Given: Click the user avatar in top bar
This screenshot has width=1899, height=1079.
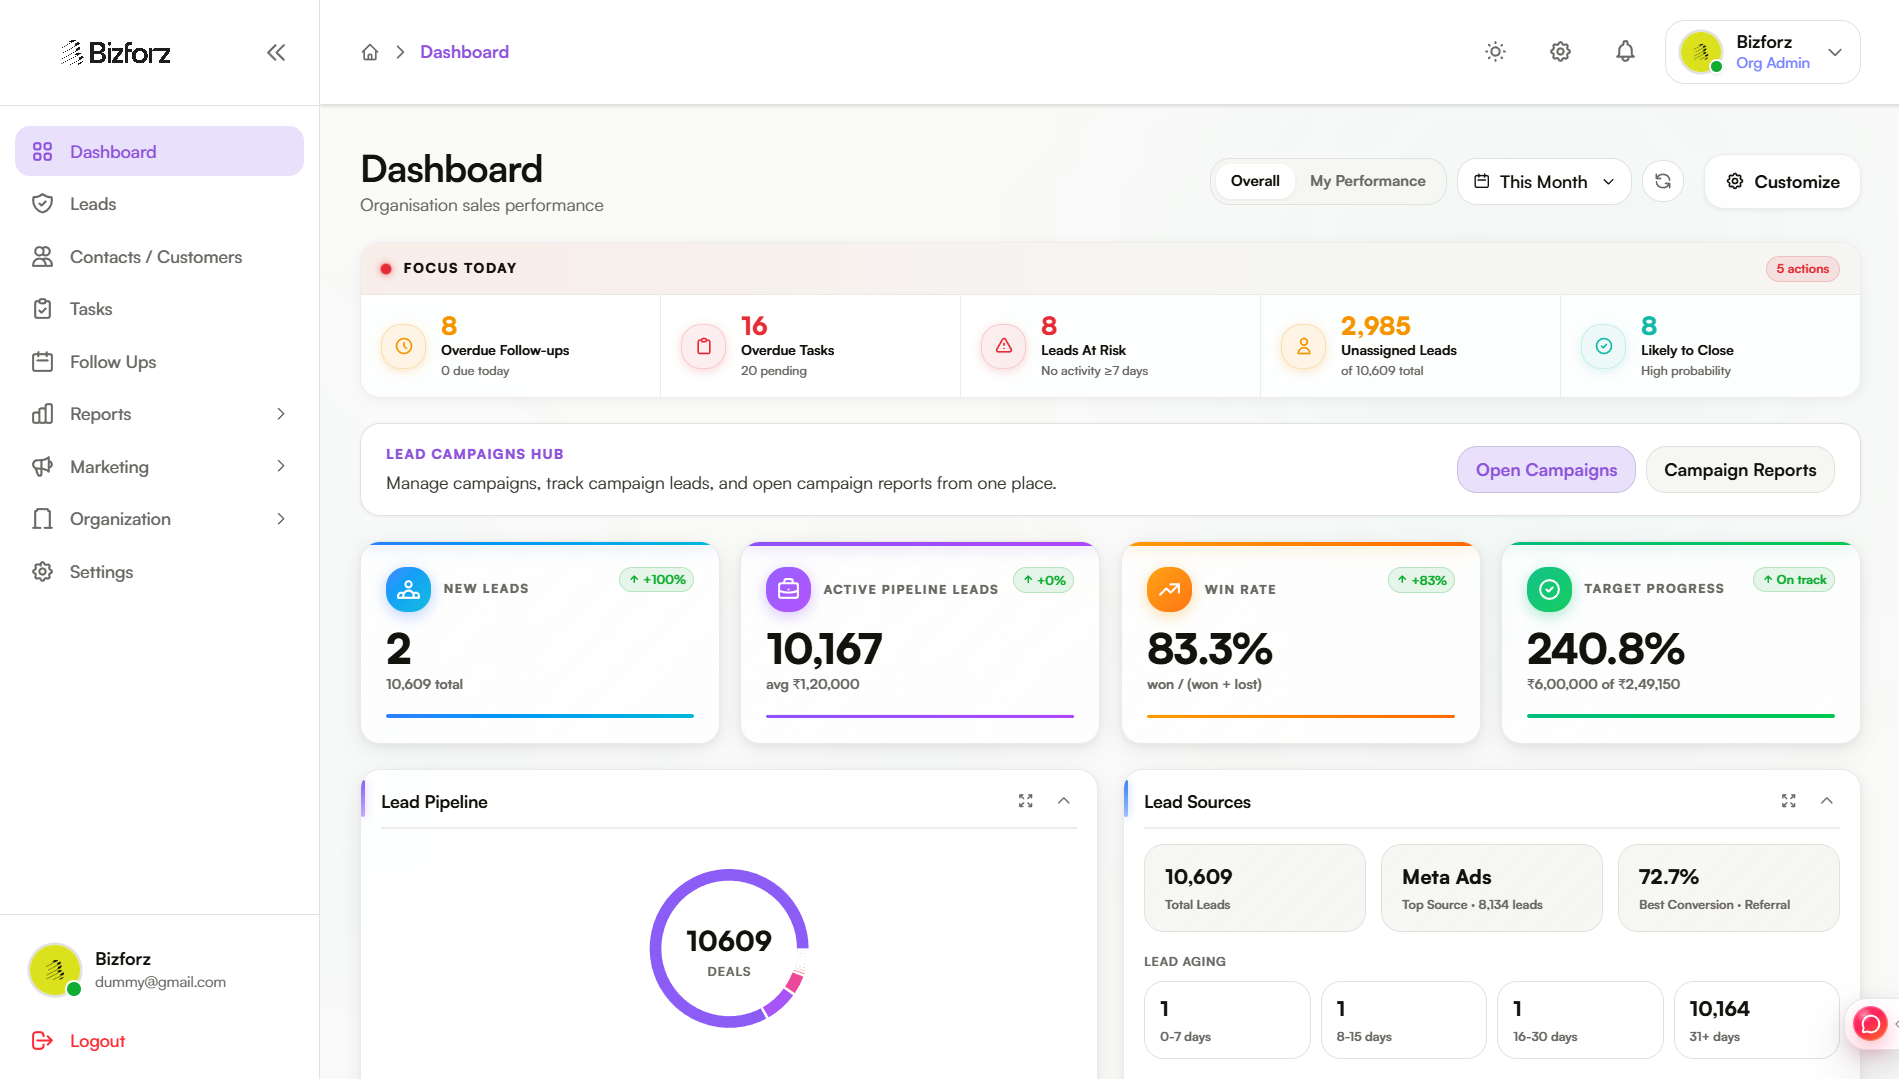Looking at the screenshot, I should pos(1700,52).
